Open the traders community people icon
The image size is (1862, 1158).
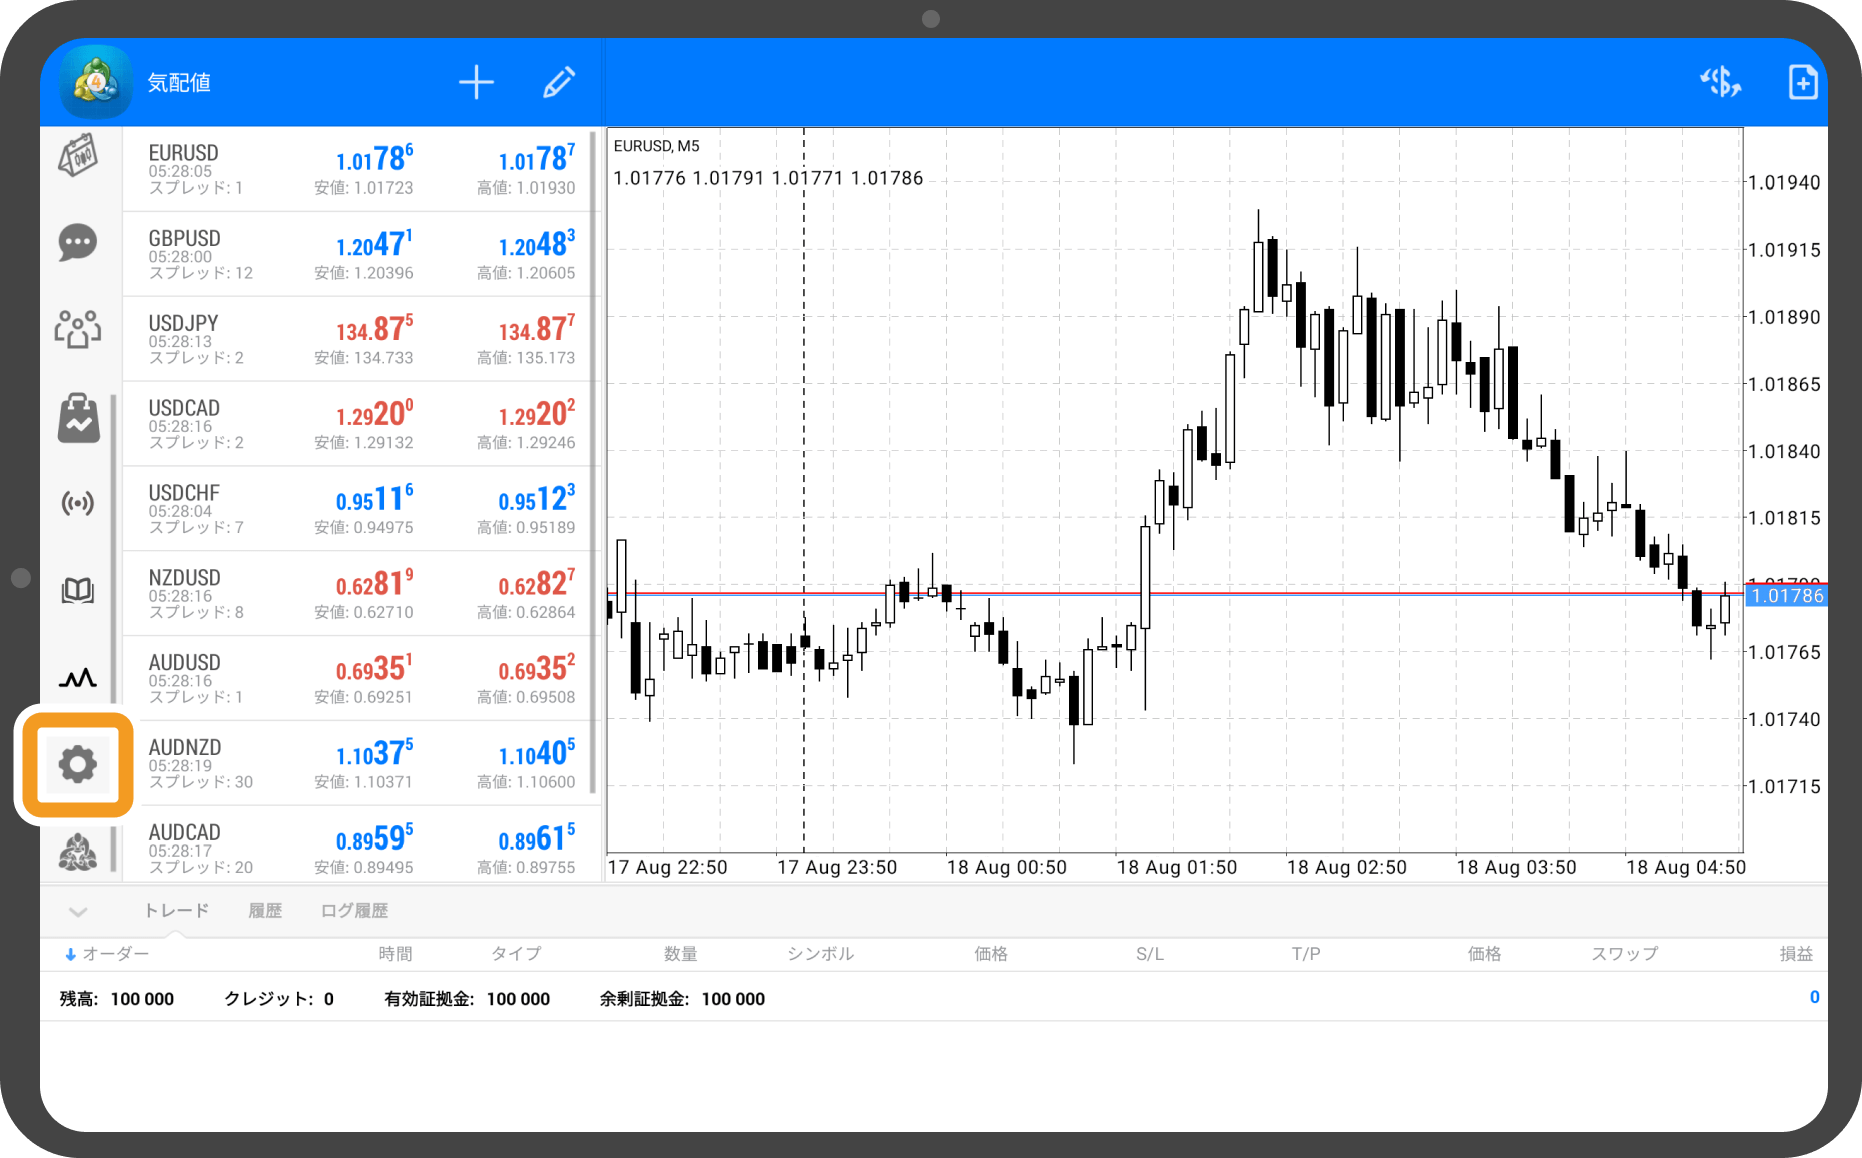pyautogui.click(x=78, y=329)
